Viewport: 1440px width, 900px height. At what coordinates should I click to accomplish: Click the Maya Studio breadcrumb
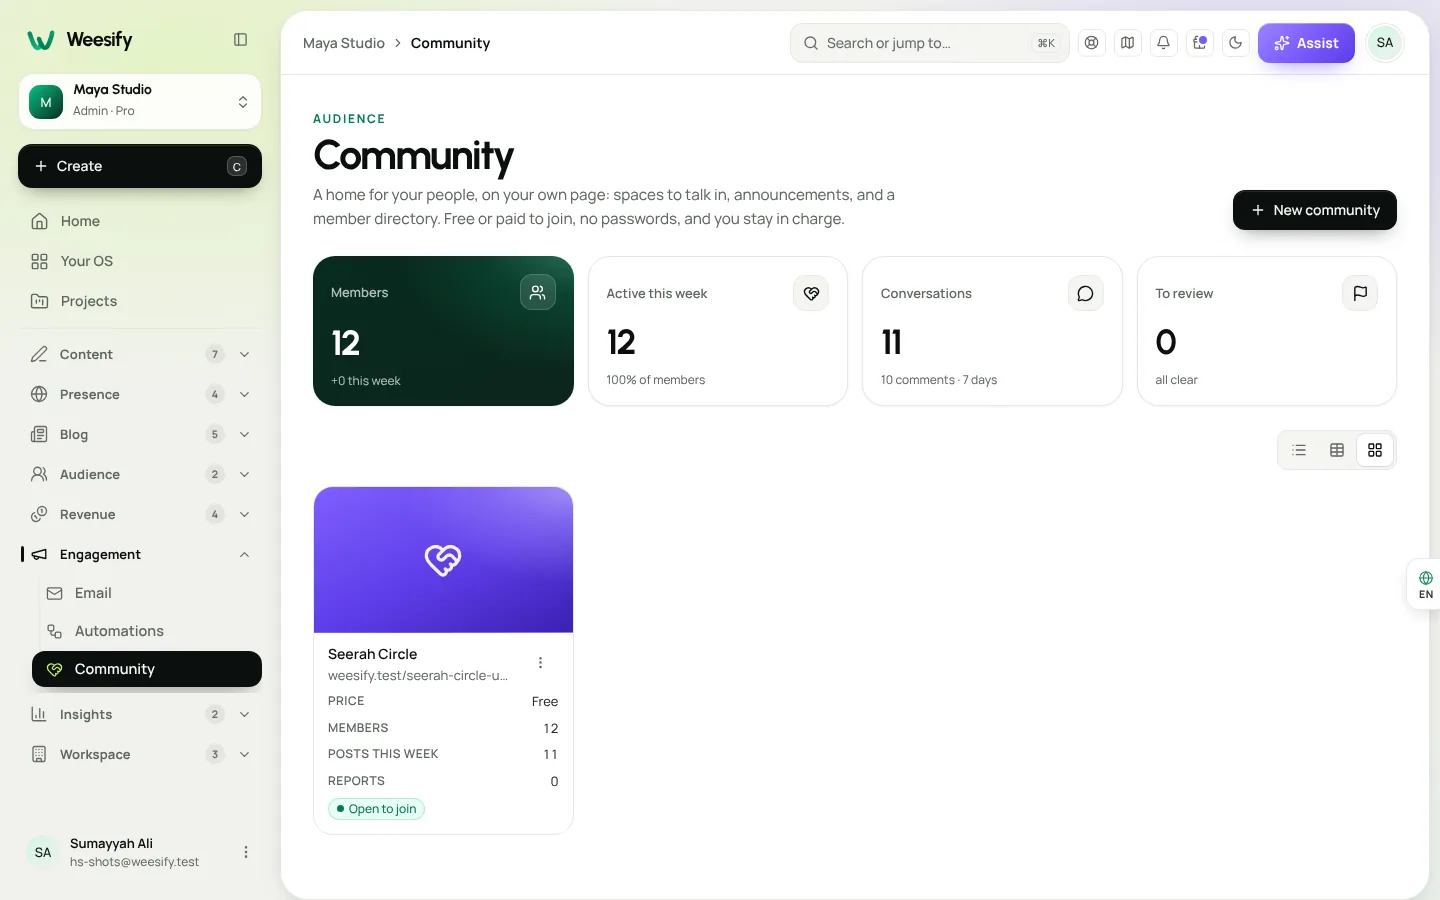(x=344, y=43)
